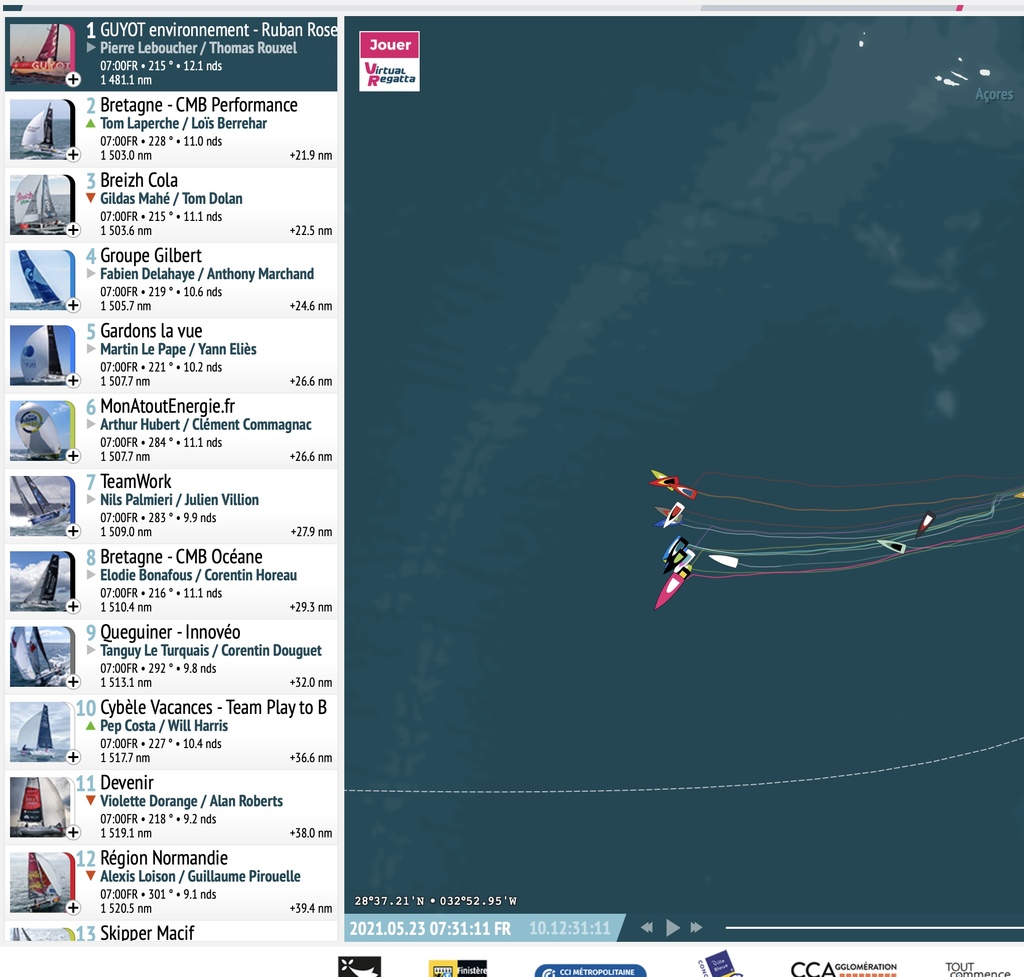1024x977 pixels.
Task: Click the plus icon on GUYOT environnement thumbnail
Action: 73,79
